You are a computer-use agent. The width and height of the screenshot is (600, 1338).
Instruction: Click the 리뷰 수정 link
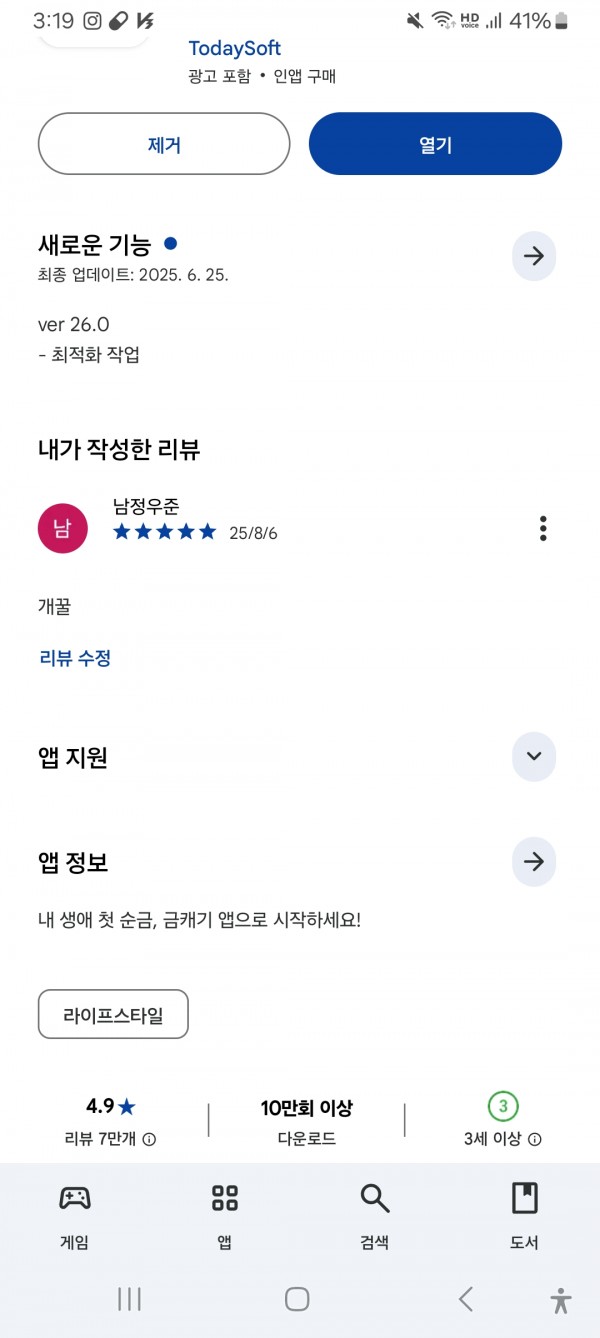74,657
